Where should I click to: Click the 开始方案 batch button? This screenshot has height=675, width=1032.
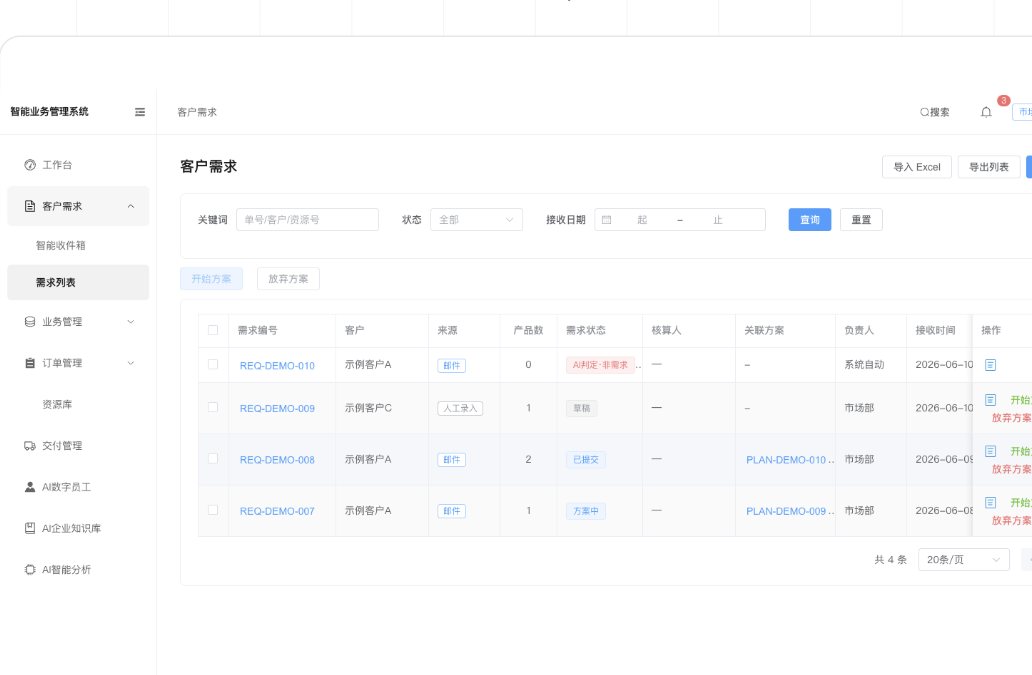[211, 279]
